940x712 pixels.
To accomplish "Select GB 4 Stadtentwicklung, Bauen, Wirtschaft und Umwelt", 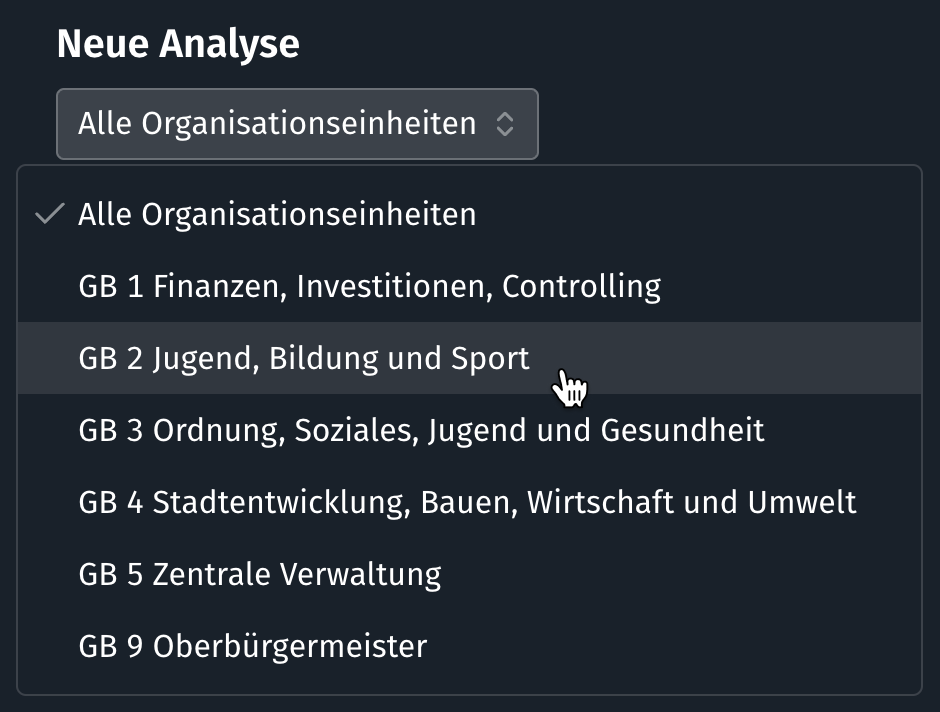I will (x=467, y=502).
